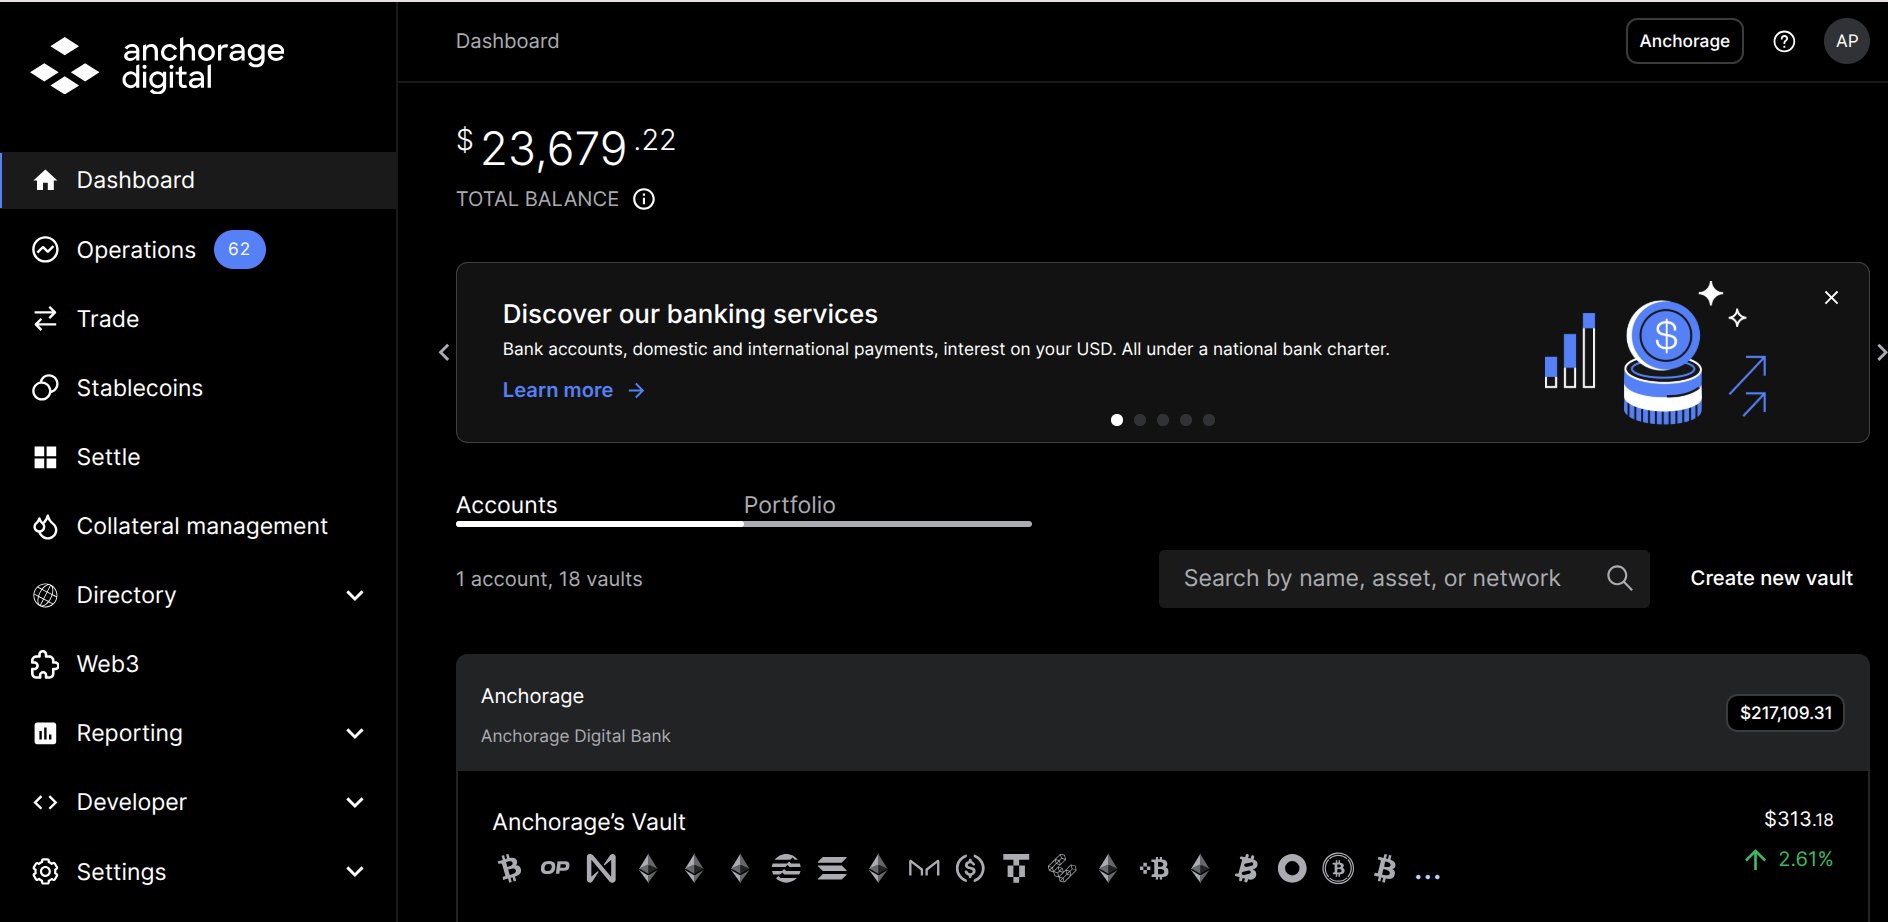
Task: Click Create new vault
Action: click(1771, 578)
